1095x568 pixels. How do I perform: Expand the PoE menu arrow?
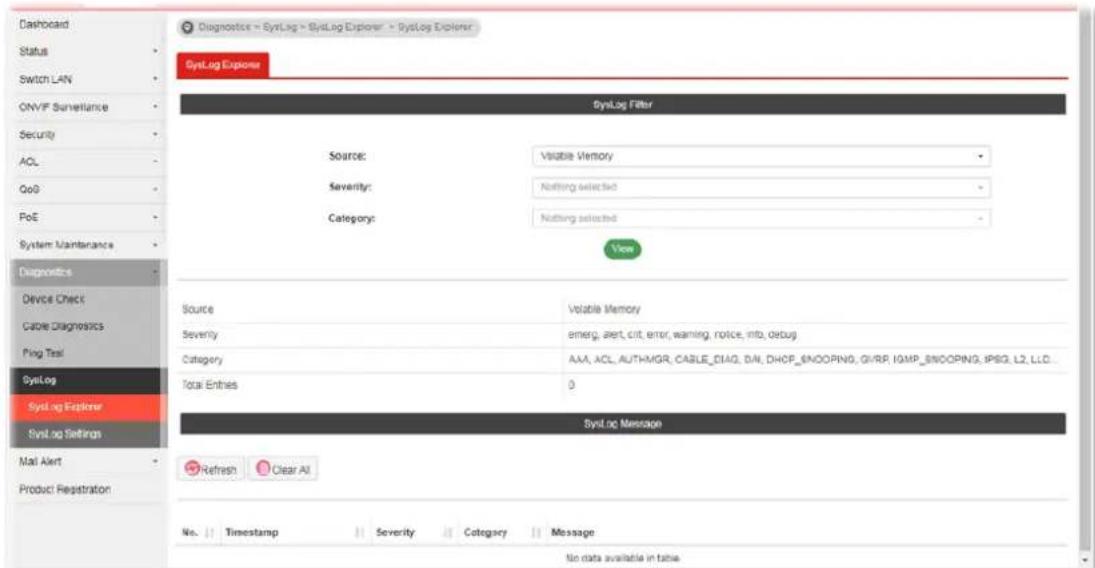[x=154, y=217]
